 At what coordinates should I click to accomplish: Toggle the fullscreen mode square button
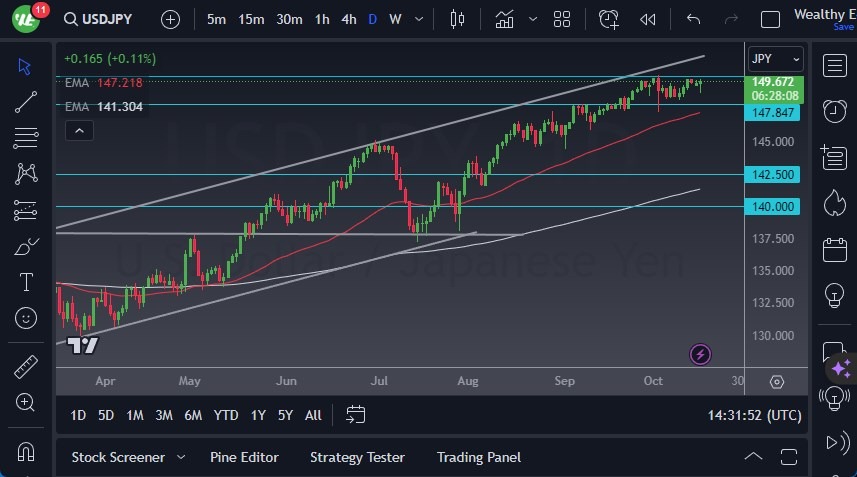(x=770, y=19)
